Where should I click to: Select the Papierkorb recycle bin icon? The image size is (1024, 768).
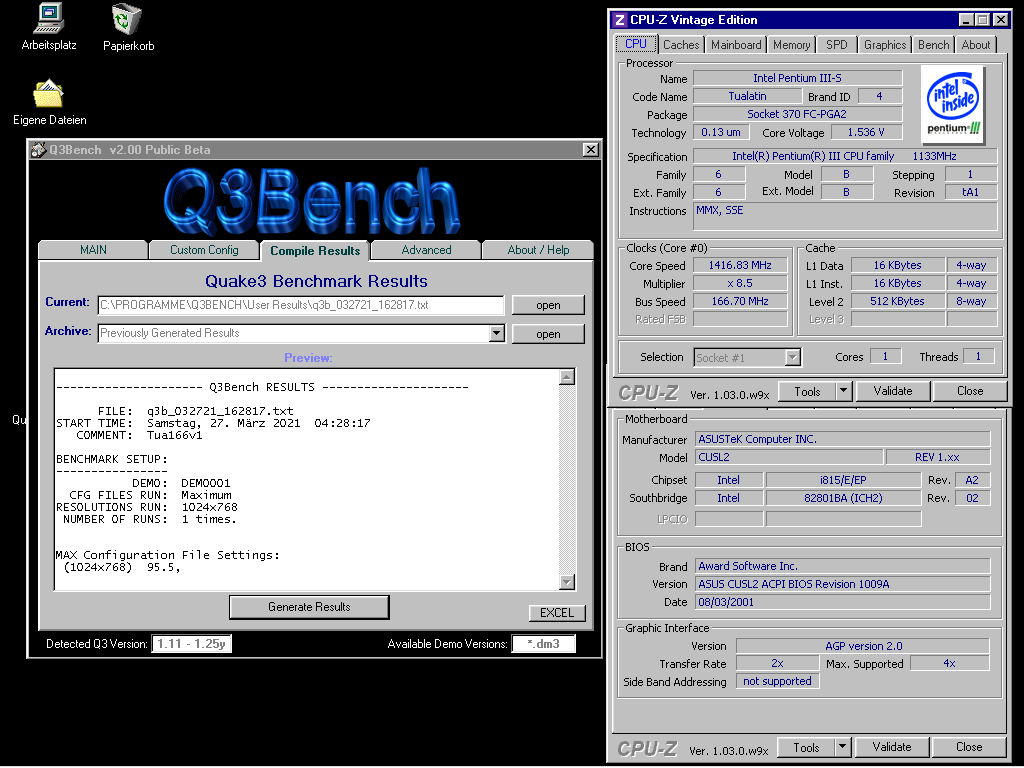coord(128,27)
